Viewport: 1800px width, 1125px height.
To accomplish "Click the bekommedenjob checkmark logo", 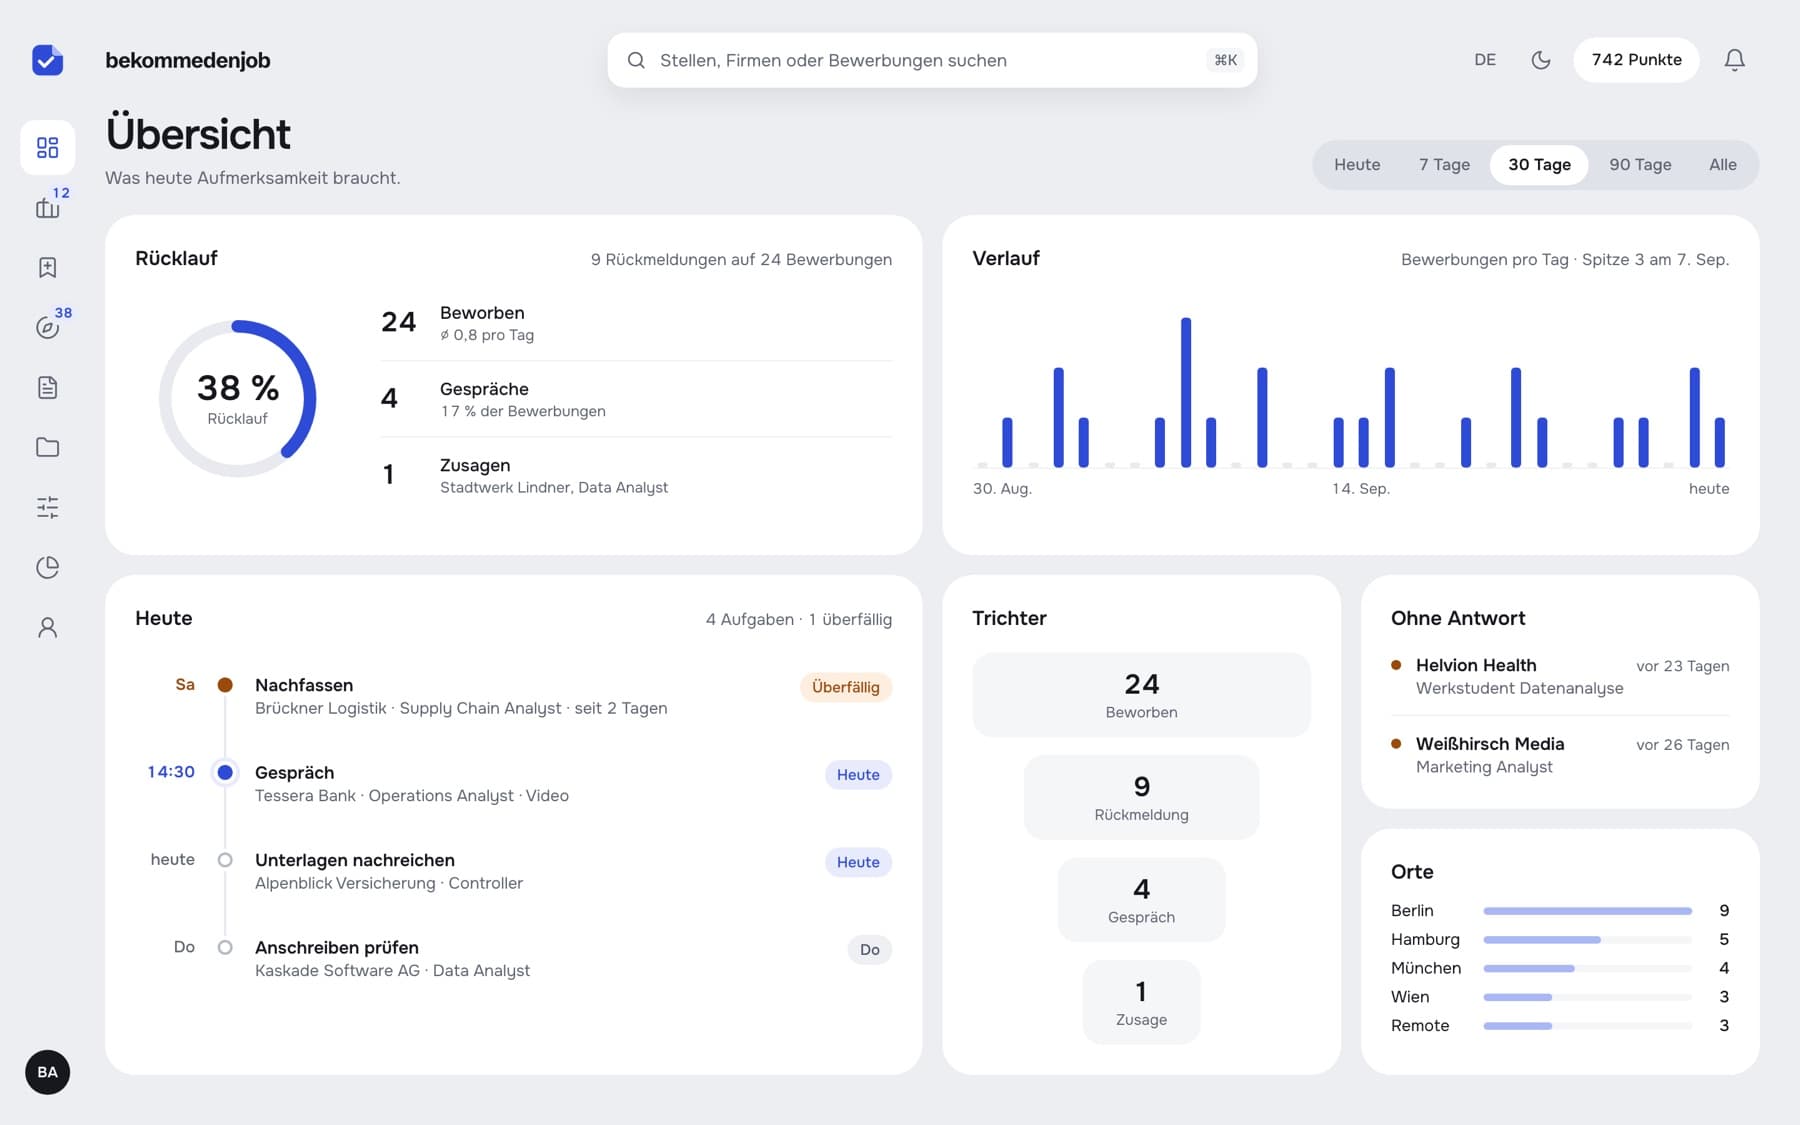I will (x=47, y=60).
